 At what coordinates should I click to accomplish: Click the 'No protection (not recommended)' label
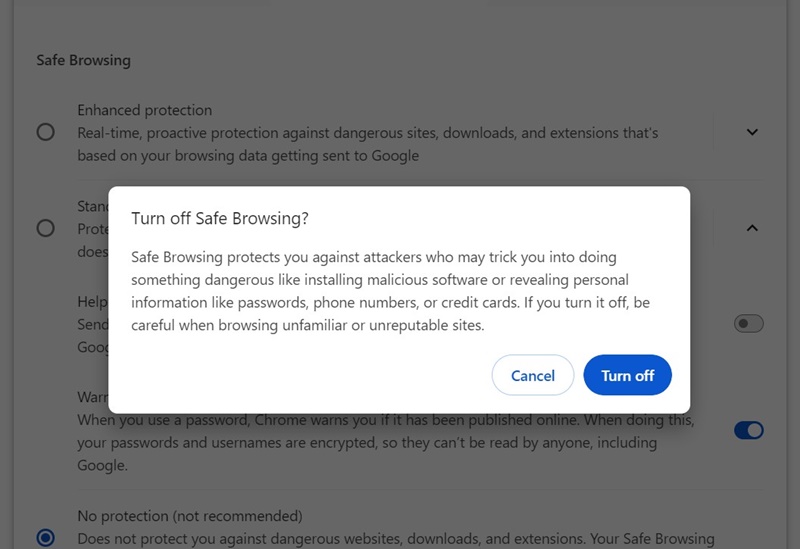189,516
